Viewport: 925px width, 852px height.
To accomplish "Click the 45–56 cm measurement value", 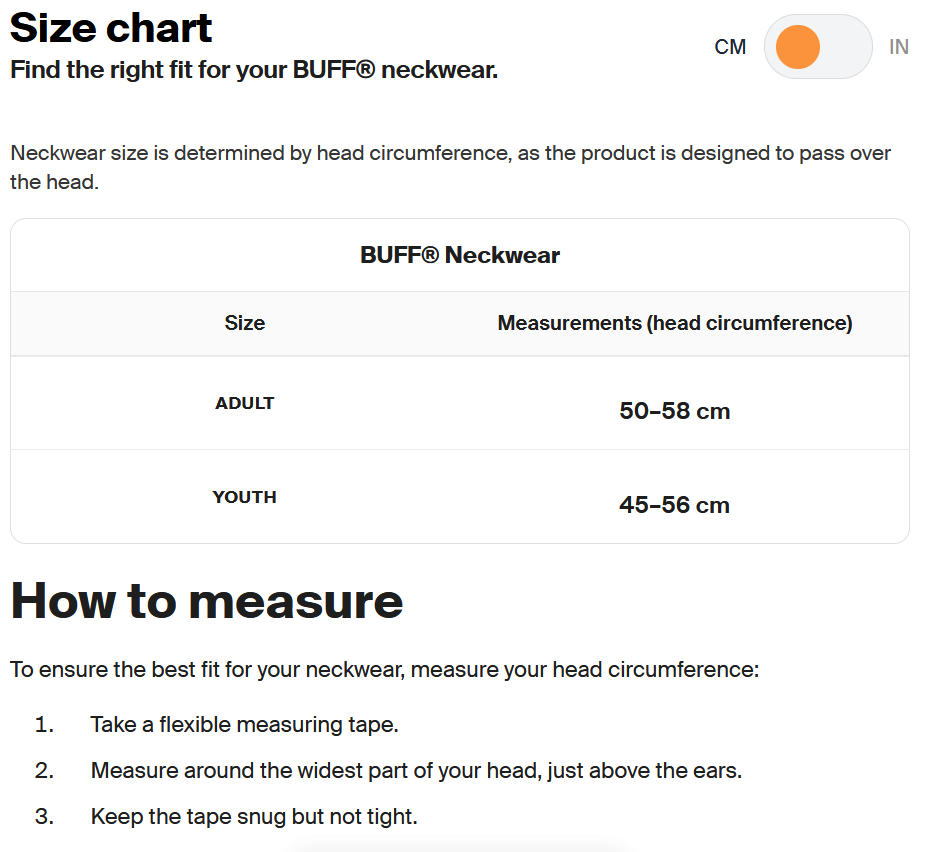I will click(675, 504).
